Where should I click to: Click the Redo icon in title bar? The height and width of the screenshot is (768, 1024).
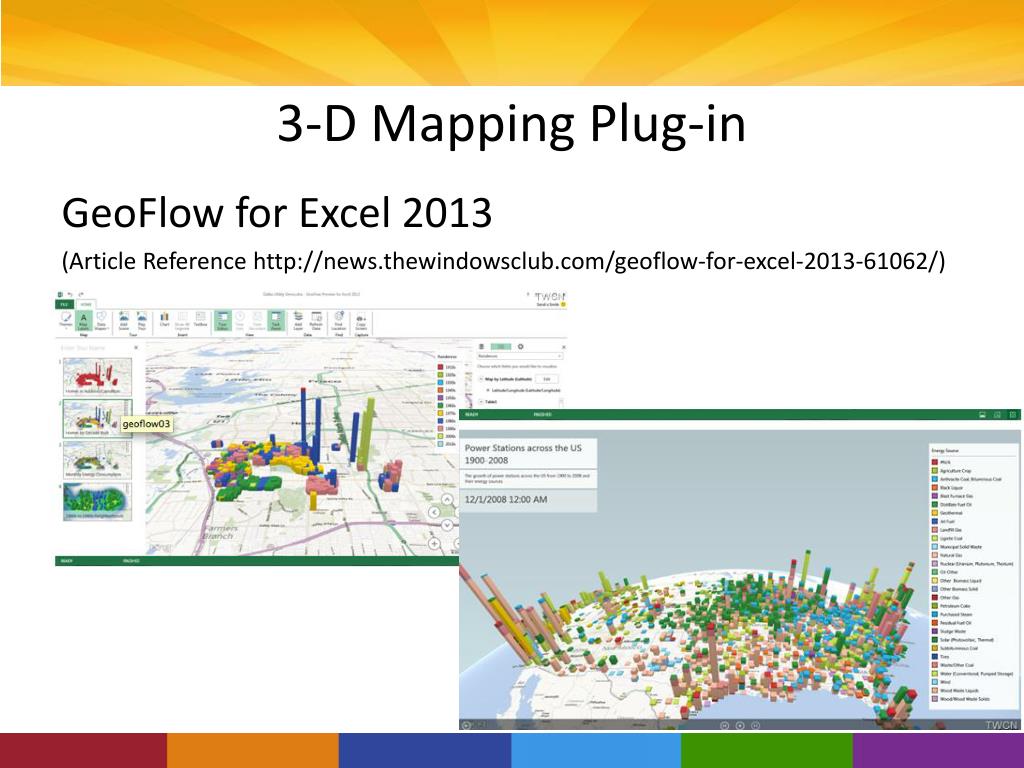pos(81,295)
